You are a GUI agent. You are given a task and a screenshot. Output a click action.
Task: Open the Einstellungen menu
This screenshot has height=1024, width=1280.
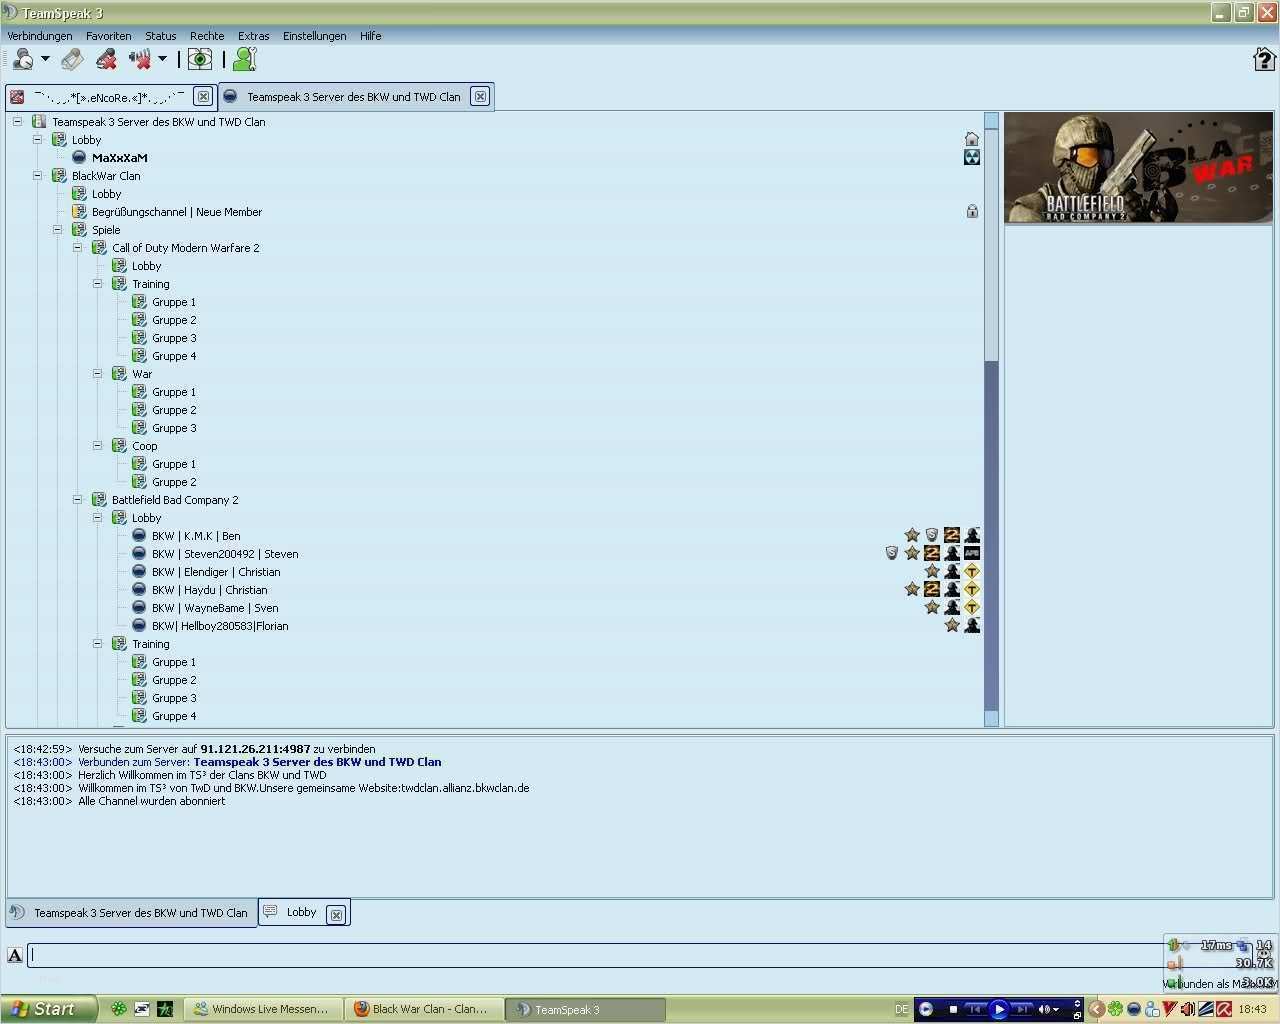pyautogui.click(x=315, y=36)
